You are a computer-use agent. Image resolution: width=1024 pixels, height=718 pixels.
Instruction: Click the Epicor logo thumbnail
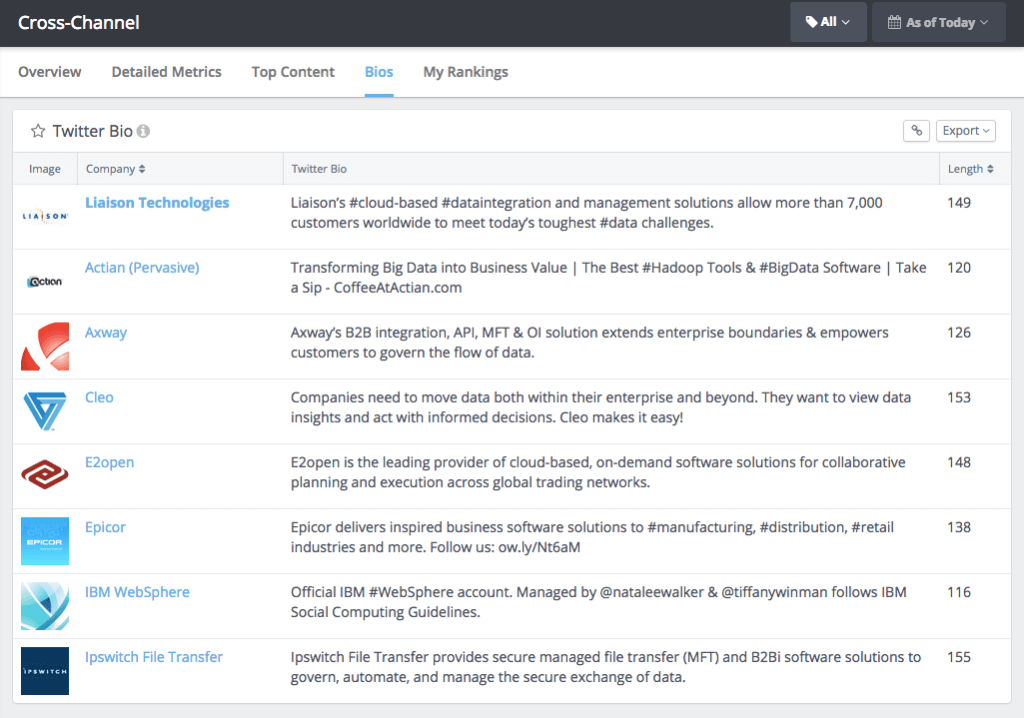(45, 541)
